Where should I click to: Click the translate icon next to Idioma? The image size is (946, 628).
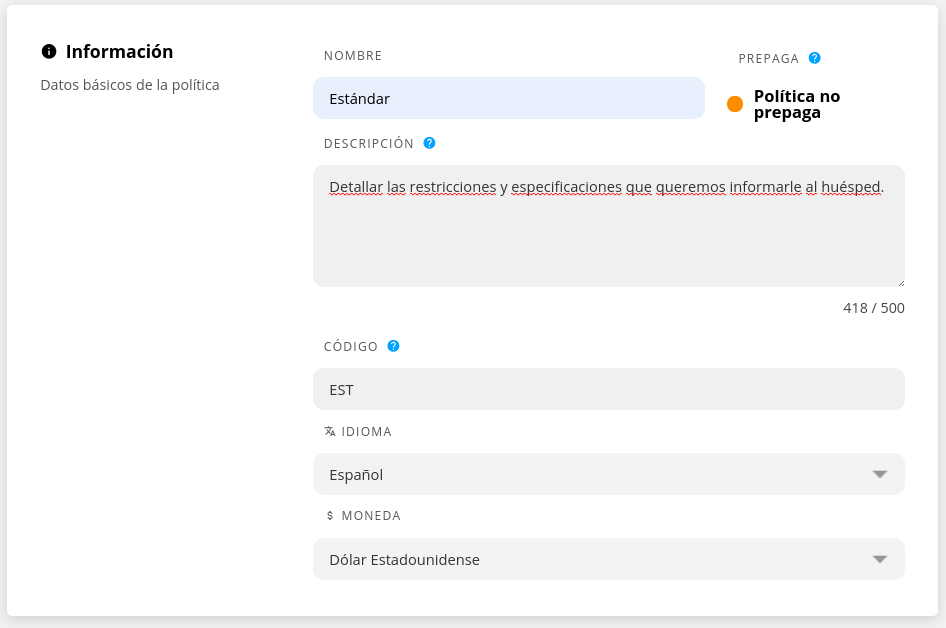(x=330, y=432)
